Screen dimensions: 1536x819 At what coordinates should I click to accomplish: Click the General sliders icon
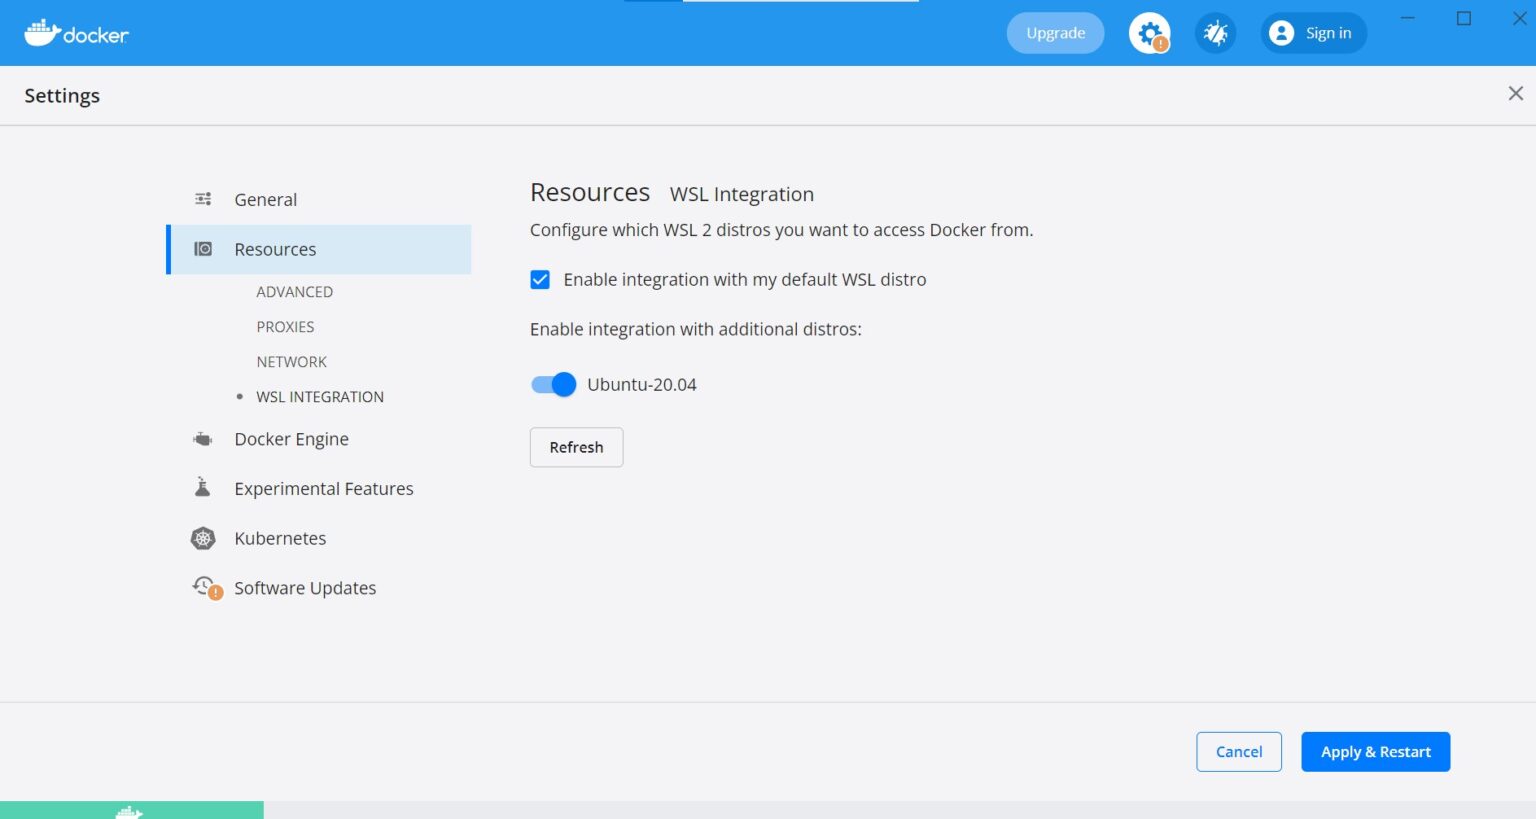point(203,199)
